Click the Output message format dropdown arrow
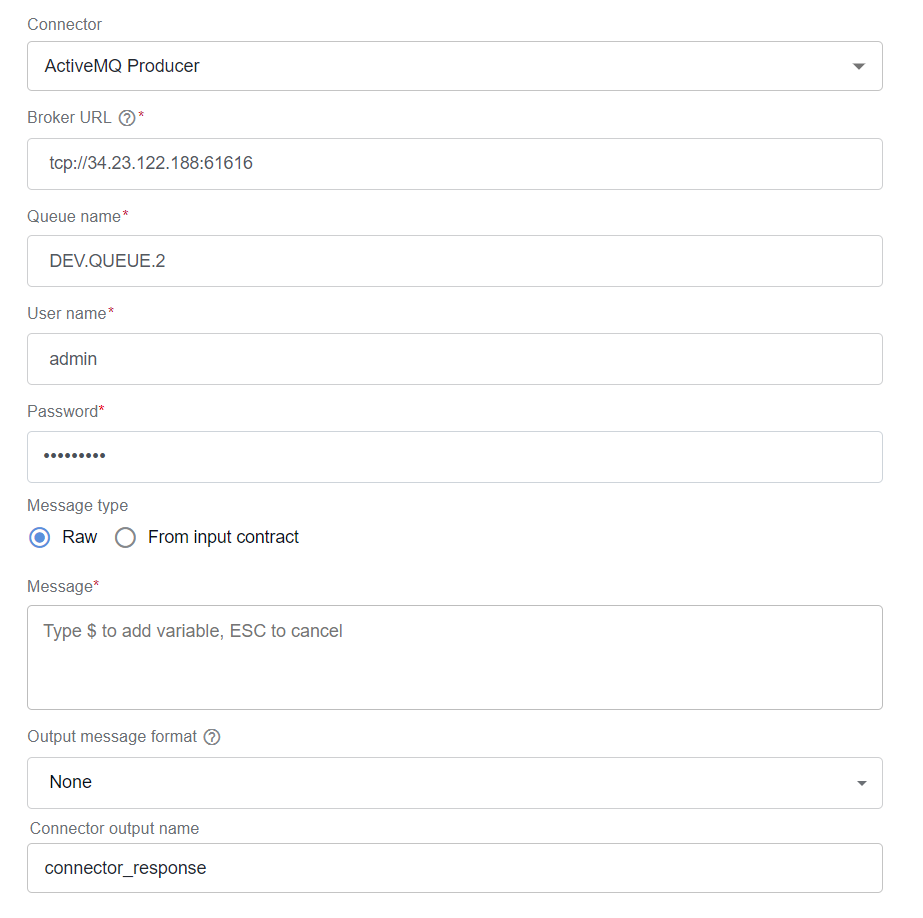Viewport: 923px width, 918px height. pyautogui.click(x=862, y=783)
